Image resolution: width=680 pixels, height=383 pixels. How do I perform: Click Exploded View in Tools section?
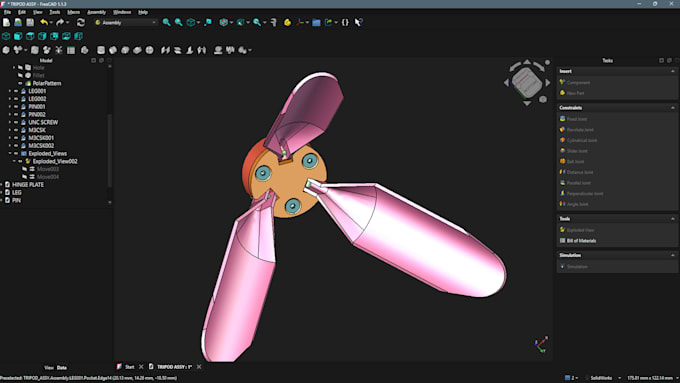[580, 230]
